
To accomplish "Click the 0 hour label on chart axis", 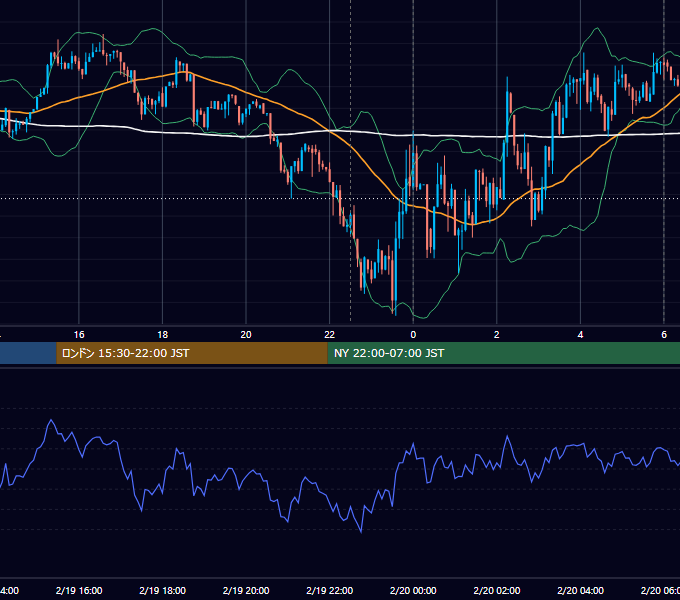I will point(413,335).
